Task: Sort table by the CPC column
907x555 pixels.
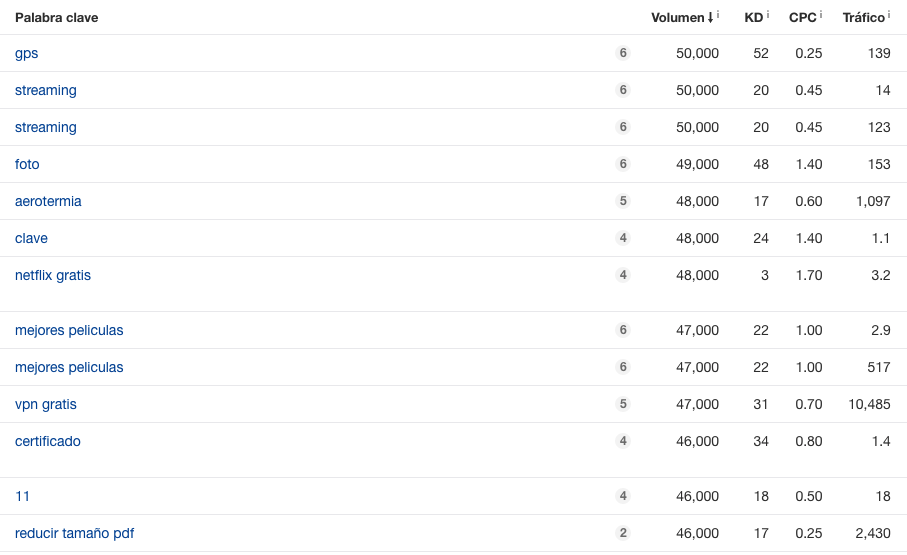Action: pyautogui.click(x=803, y=17)
